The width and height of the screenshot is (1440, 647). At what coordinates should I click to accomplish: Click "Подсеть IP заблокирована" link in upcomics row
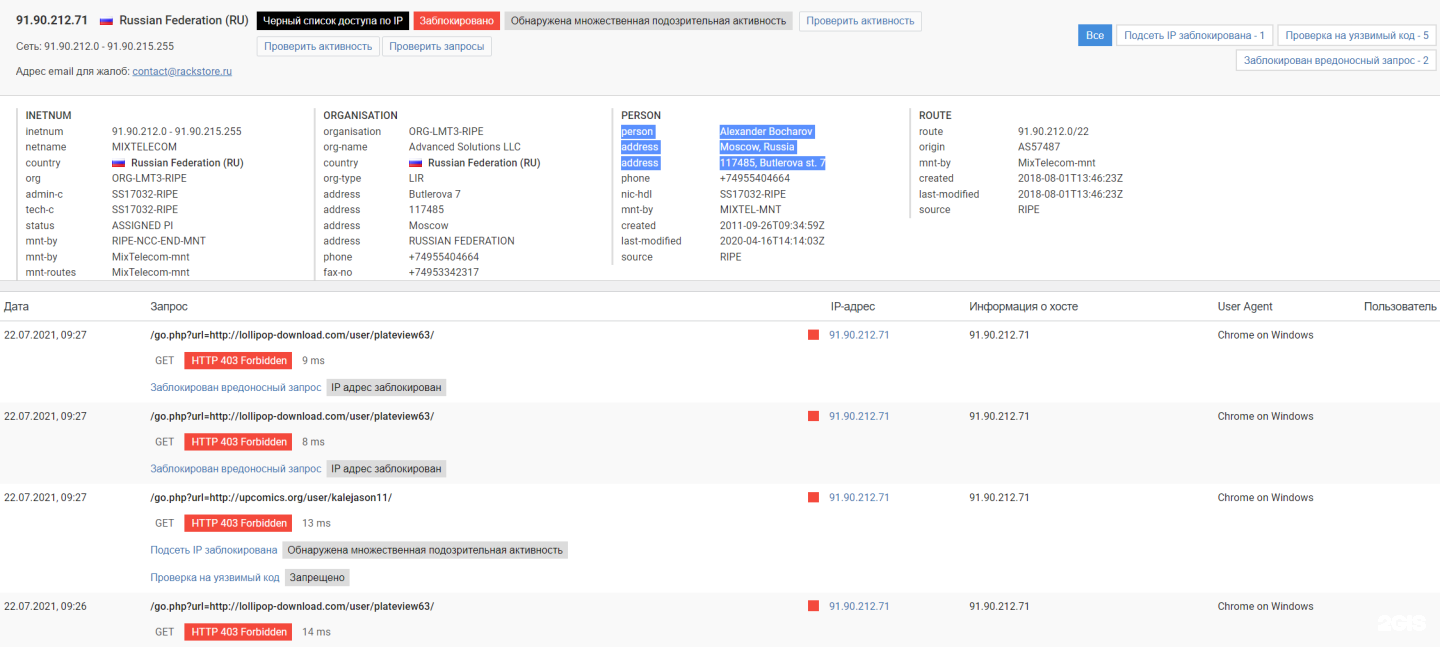(213, 550)
